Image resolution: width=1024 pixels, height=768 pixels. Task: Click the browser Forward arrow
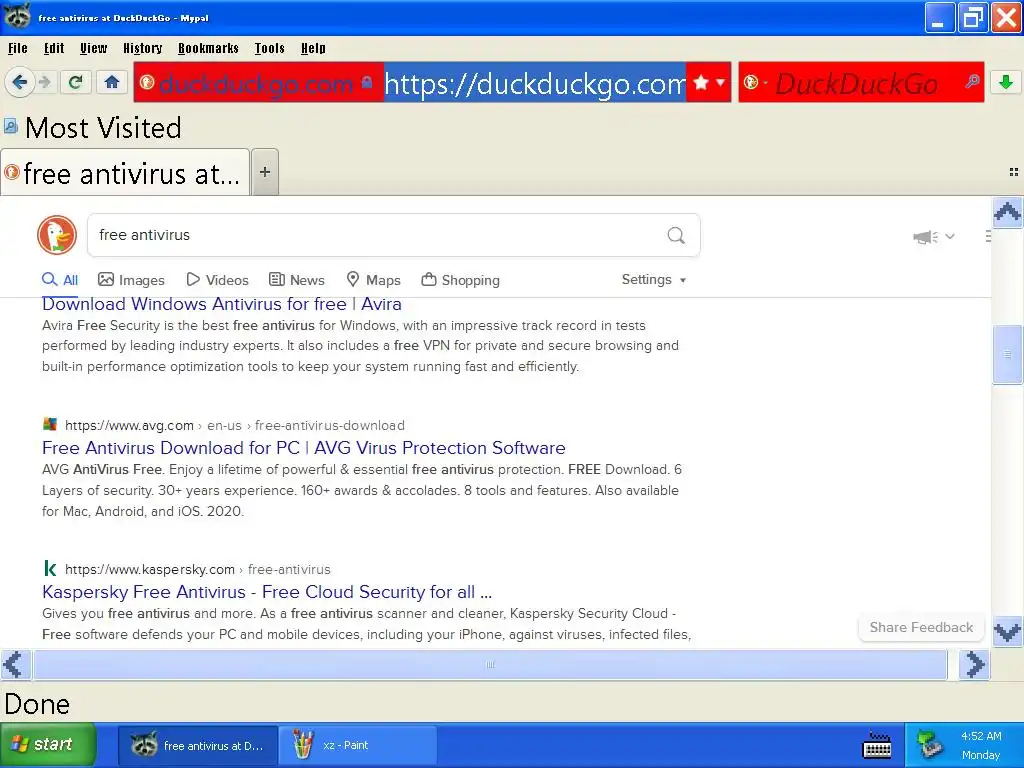[x=45, y=82]
